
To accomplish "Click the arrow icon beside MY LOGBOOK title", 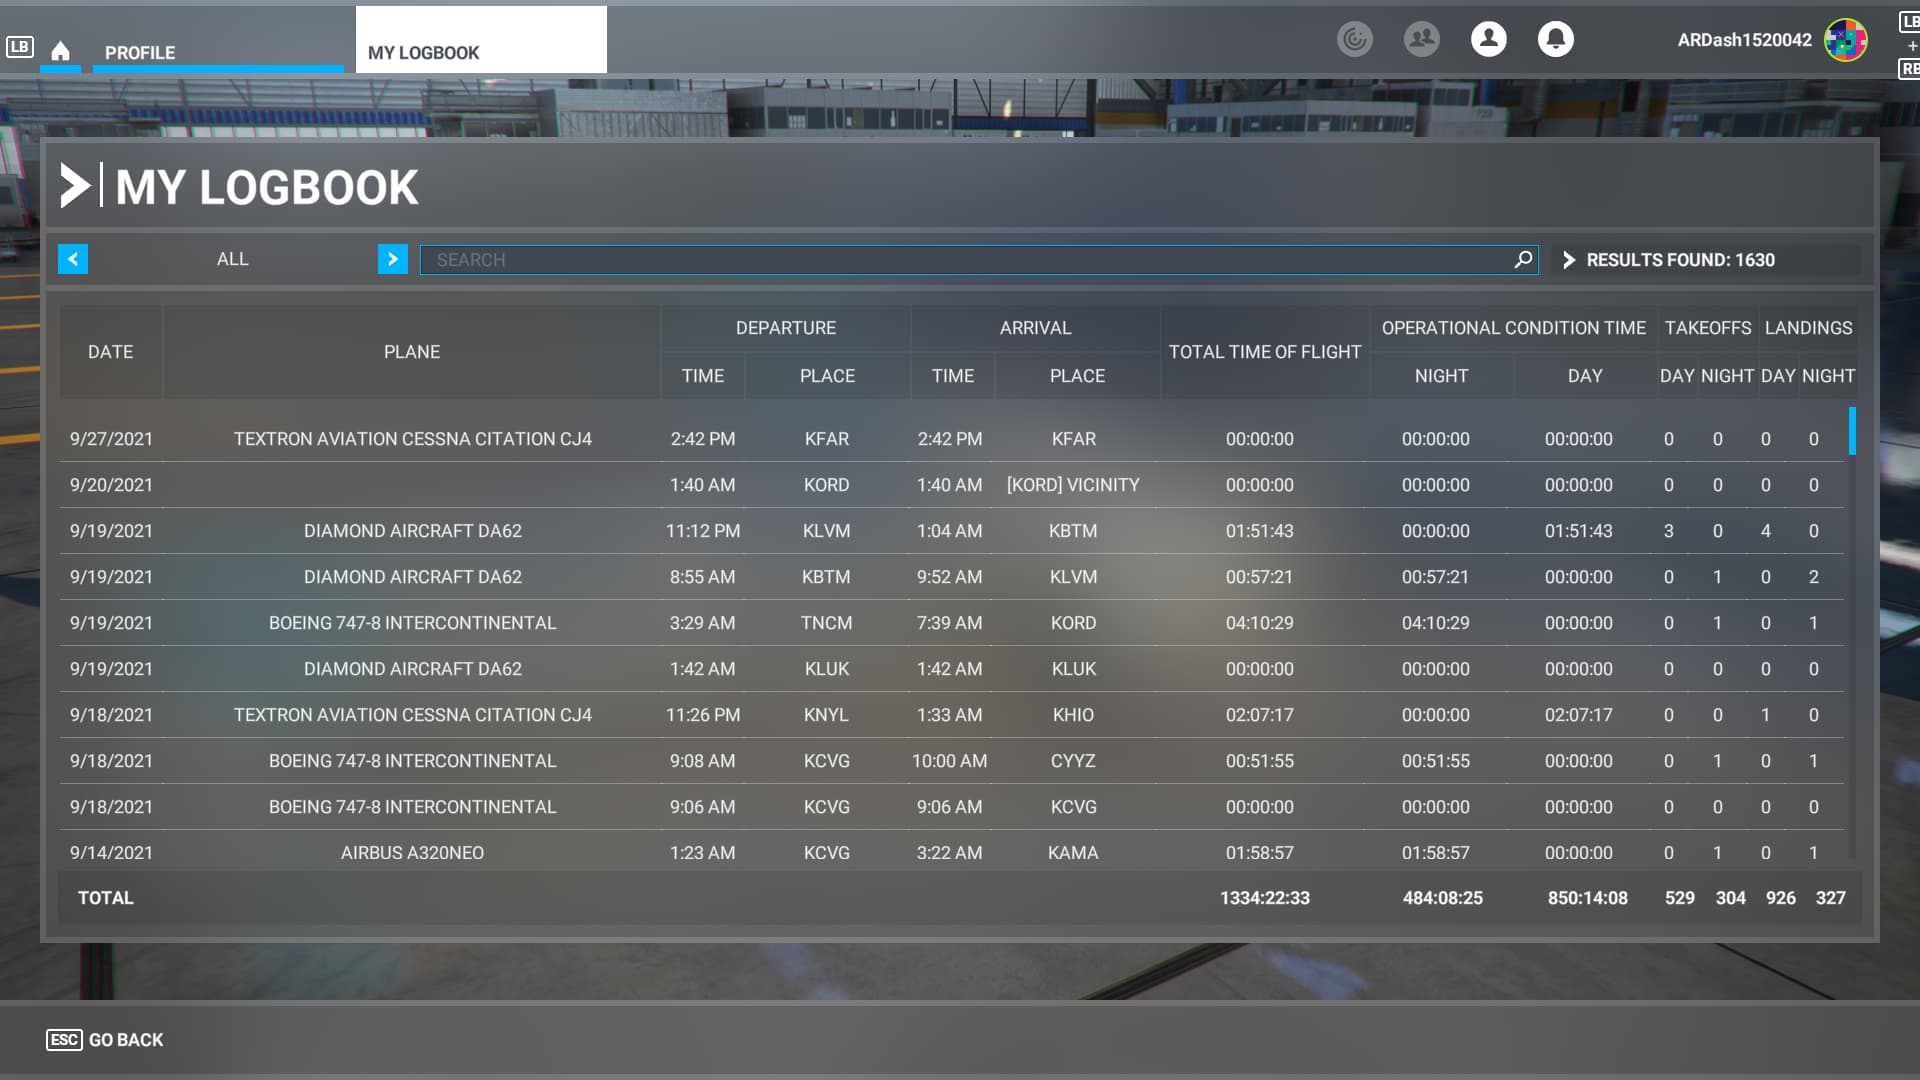I will coord(78,186).
